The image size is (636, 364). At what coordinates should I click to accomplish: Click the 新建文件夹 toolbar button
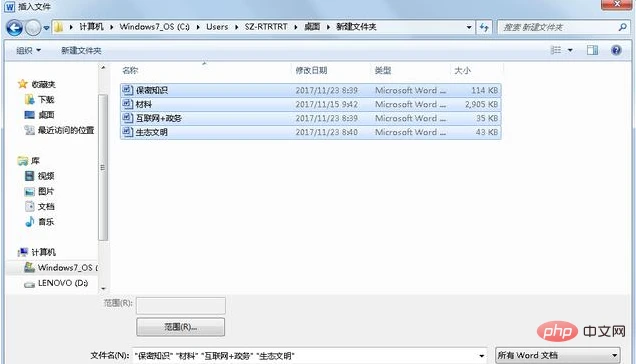81,50
